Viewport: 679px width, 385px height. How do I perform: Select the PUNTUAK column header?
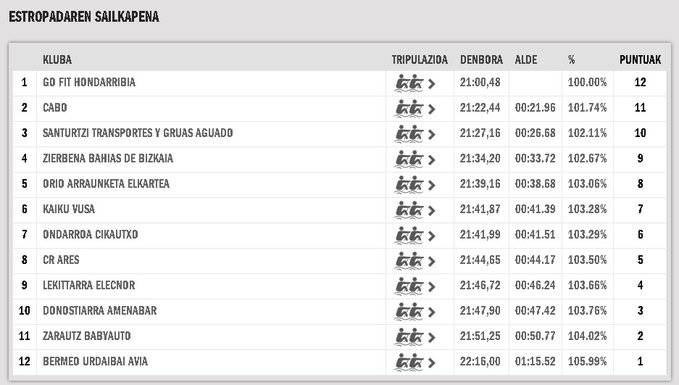[x=640, y=59]
